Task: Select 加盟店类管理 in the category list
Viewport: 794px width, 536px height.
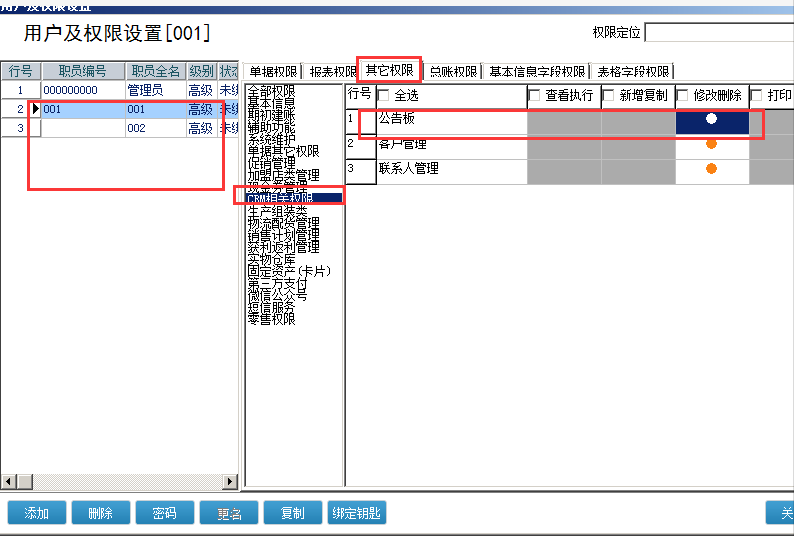Action: tap(284, 175)
